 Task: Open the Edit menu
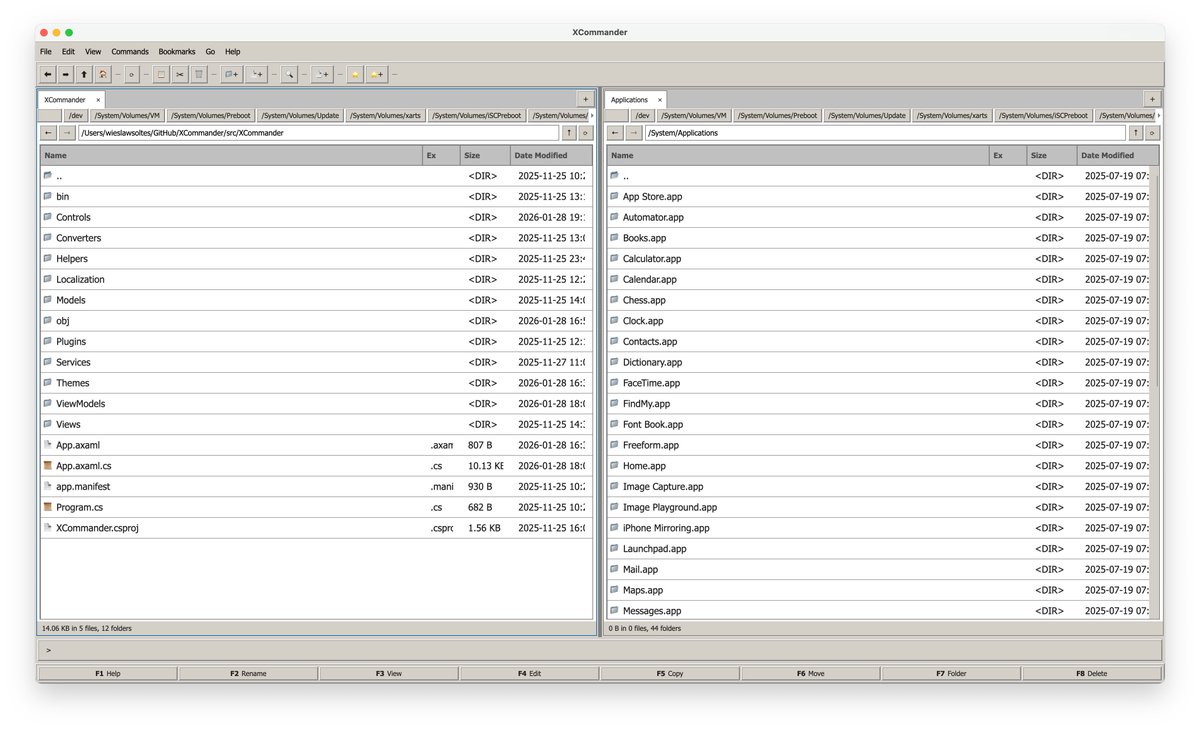click(68, 51)
